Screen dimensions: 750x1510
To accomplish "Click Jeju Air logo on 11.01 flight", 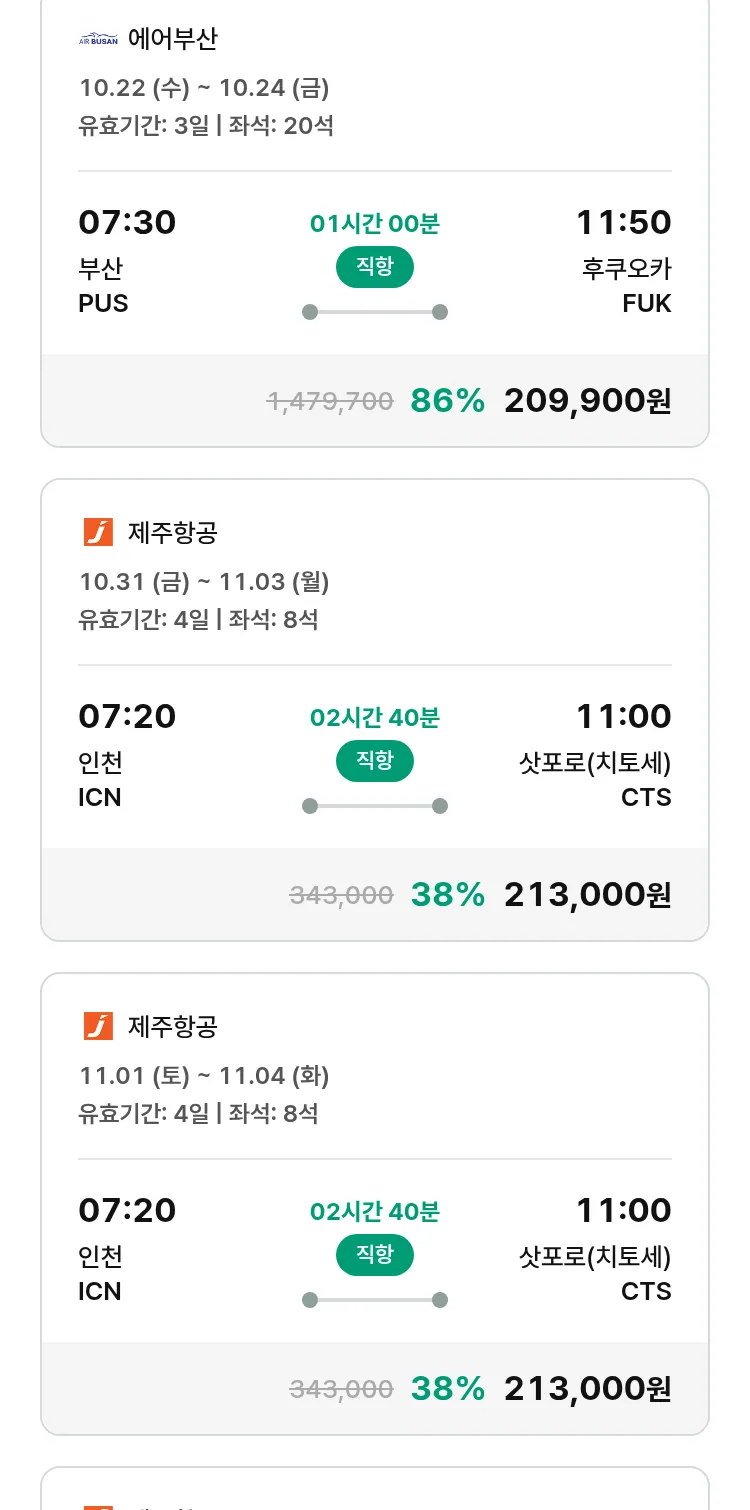I will tap(98, 1026).
